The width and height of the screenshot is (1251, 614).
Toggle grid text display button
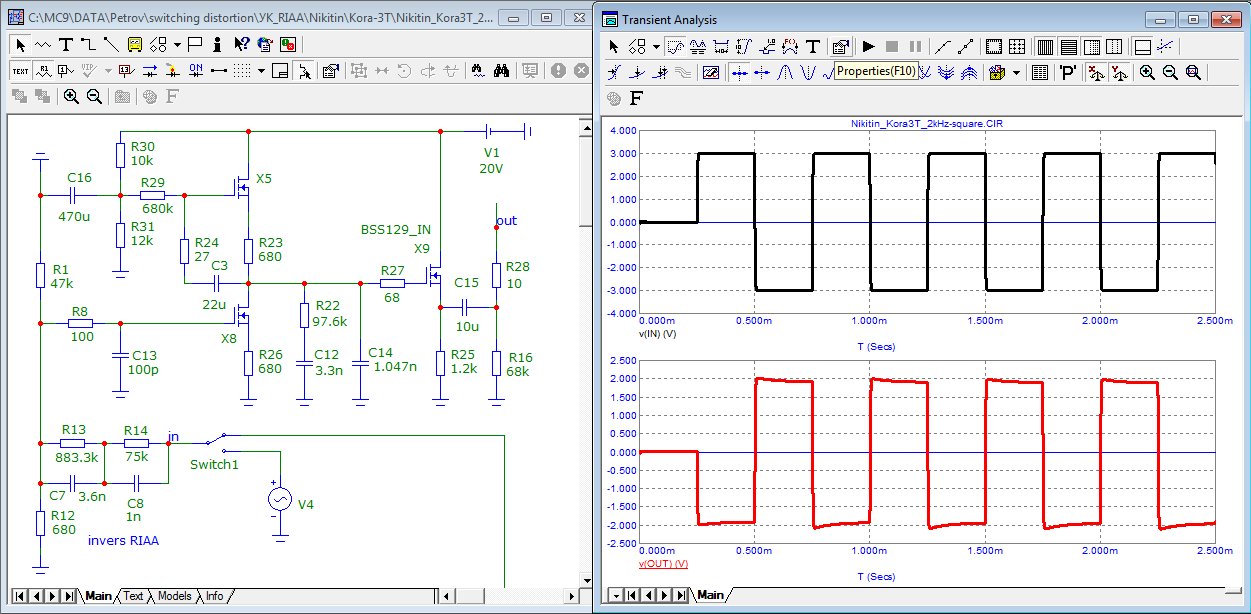19,70
